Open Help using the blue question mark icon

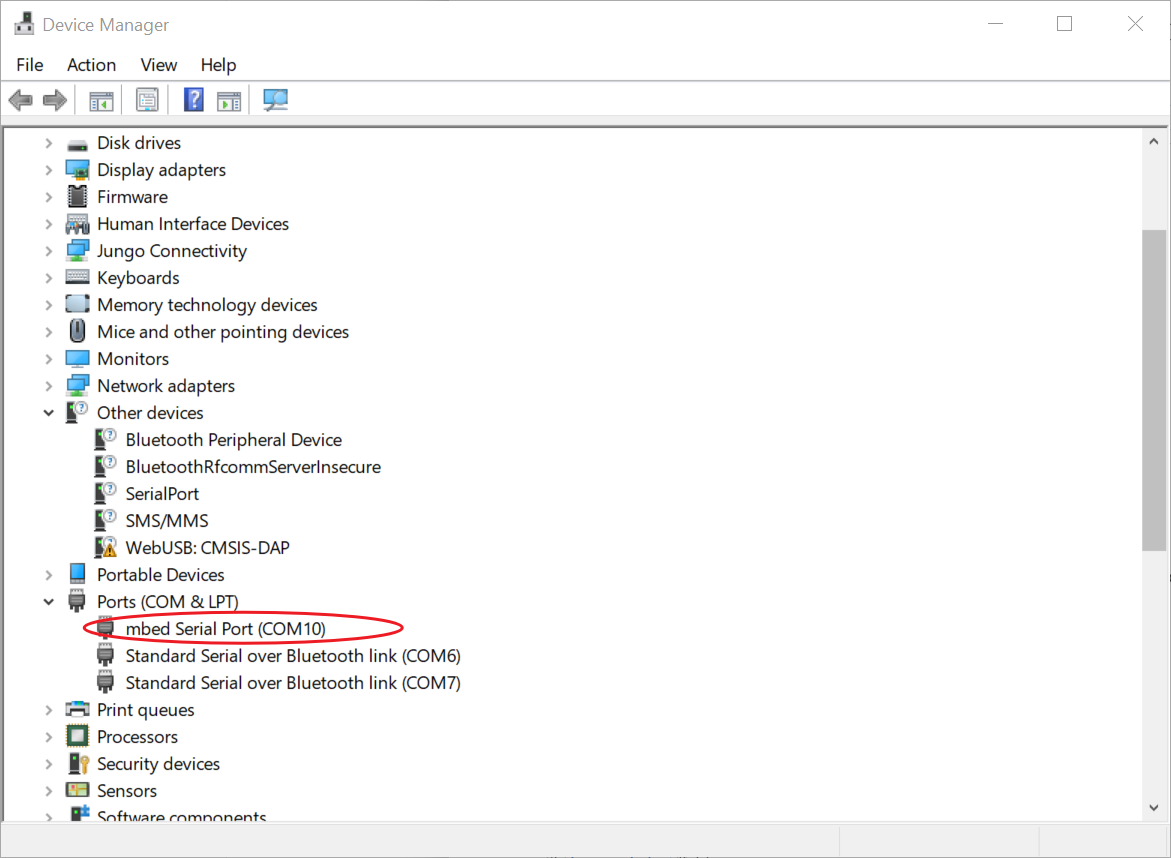(193, 99)
